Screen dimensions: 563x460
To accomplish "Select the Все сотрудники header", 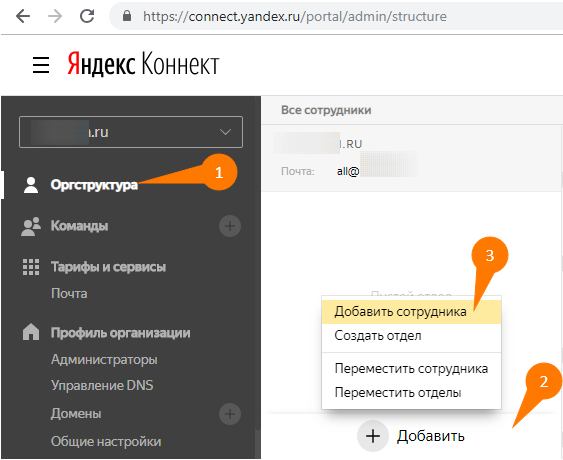I will tap(326, 110).
